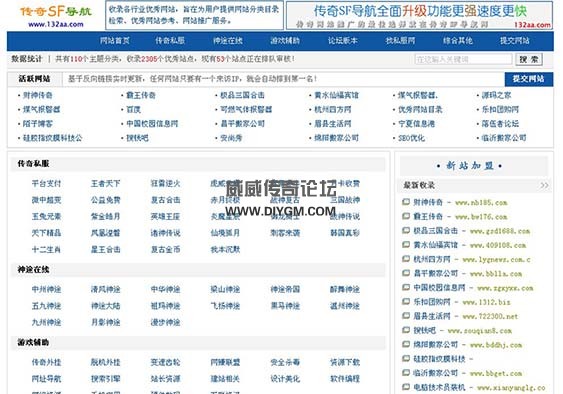Open 论坛版本 in the blue navigation bar
This screenshot has height=394, width=563.
click(x=343, y=41)
